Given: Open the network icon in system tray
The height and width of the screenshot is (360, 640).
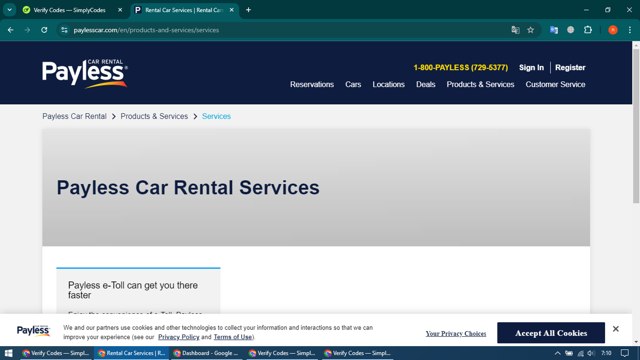Looking at the screenshot, I should [x=580, y=353].
